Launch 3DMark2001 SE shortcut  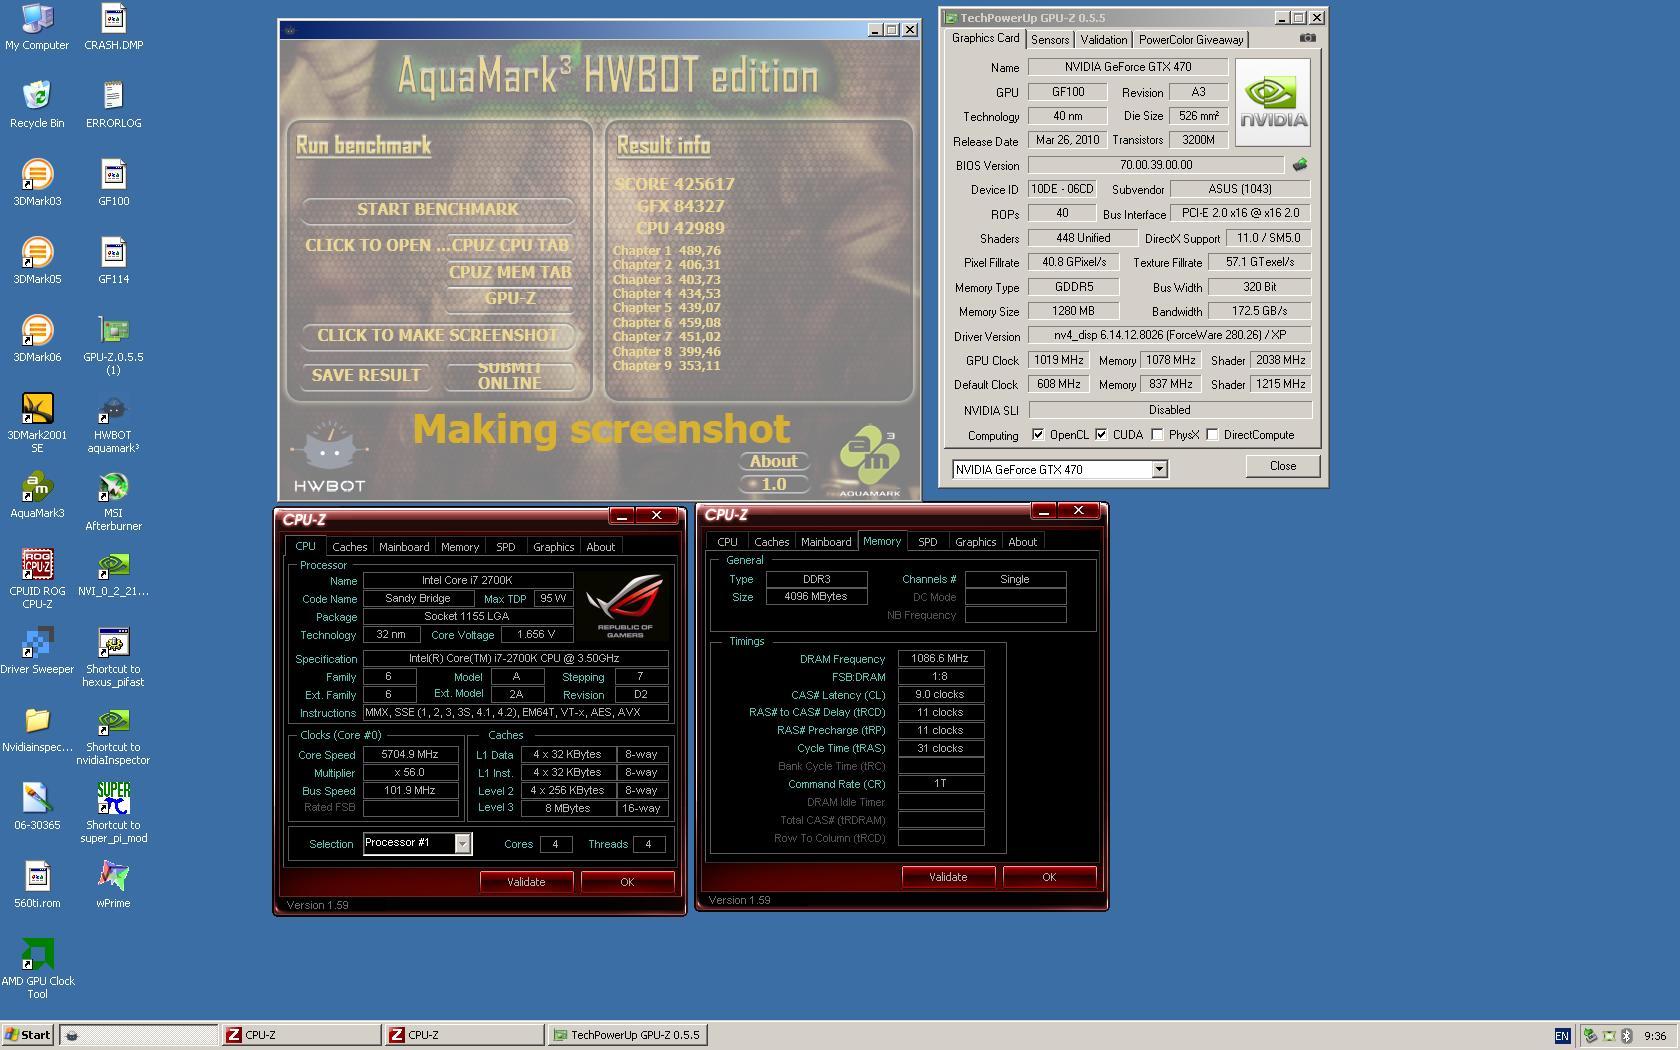tap(37, 423)
